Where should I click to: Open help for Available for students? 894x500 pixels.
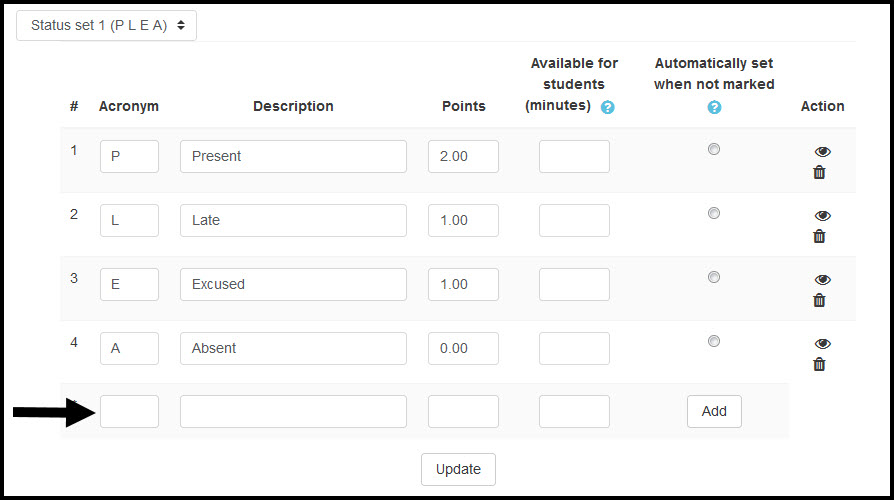[608, 107]
